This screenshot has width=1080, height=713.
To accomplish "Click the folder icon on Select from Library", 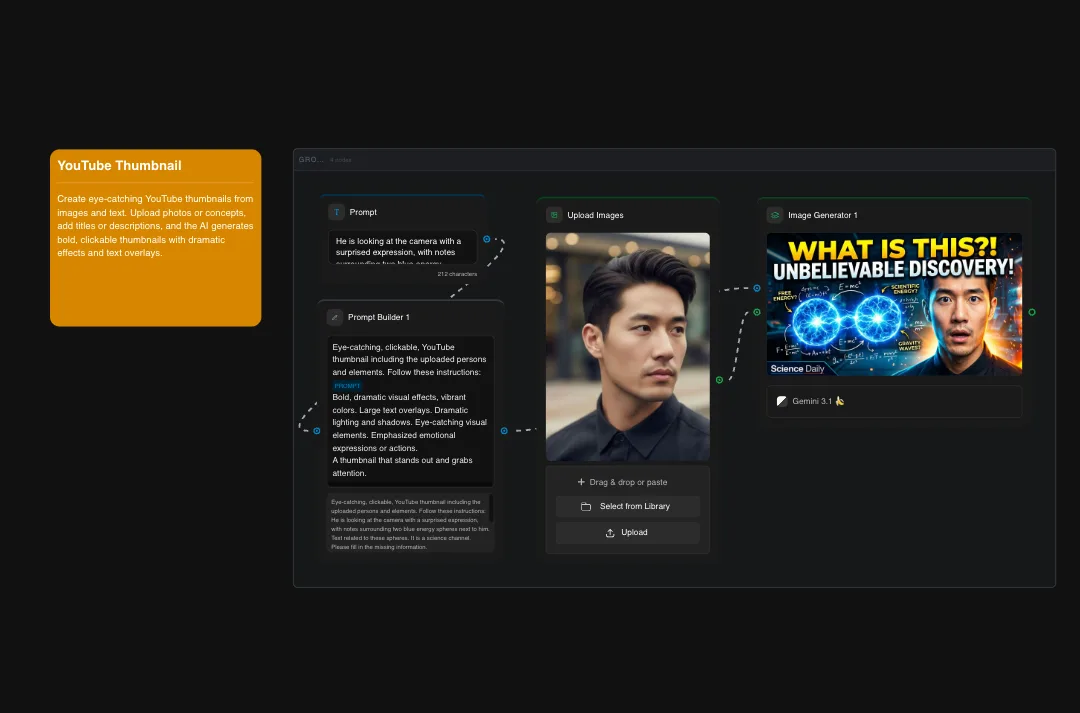I will [586, 506].
